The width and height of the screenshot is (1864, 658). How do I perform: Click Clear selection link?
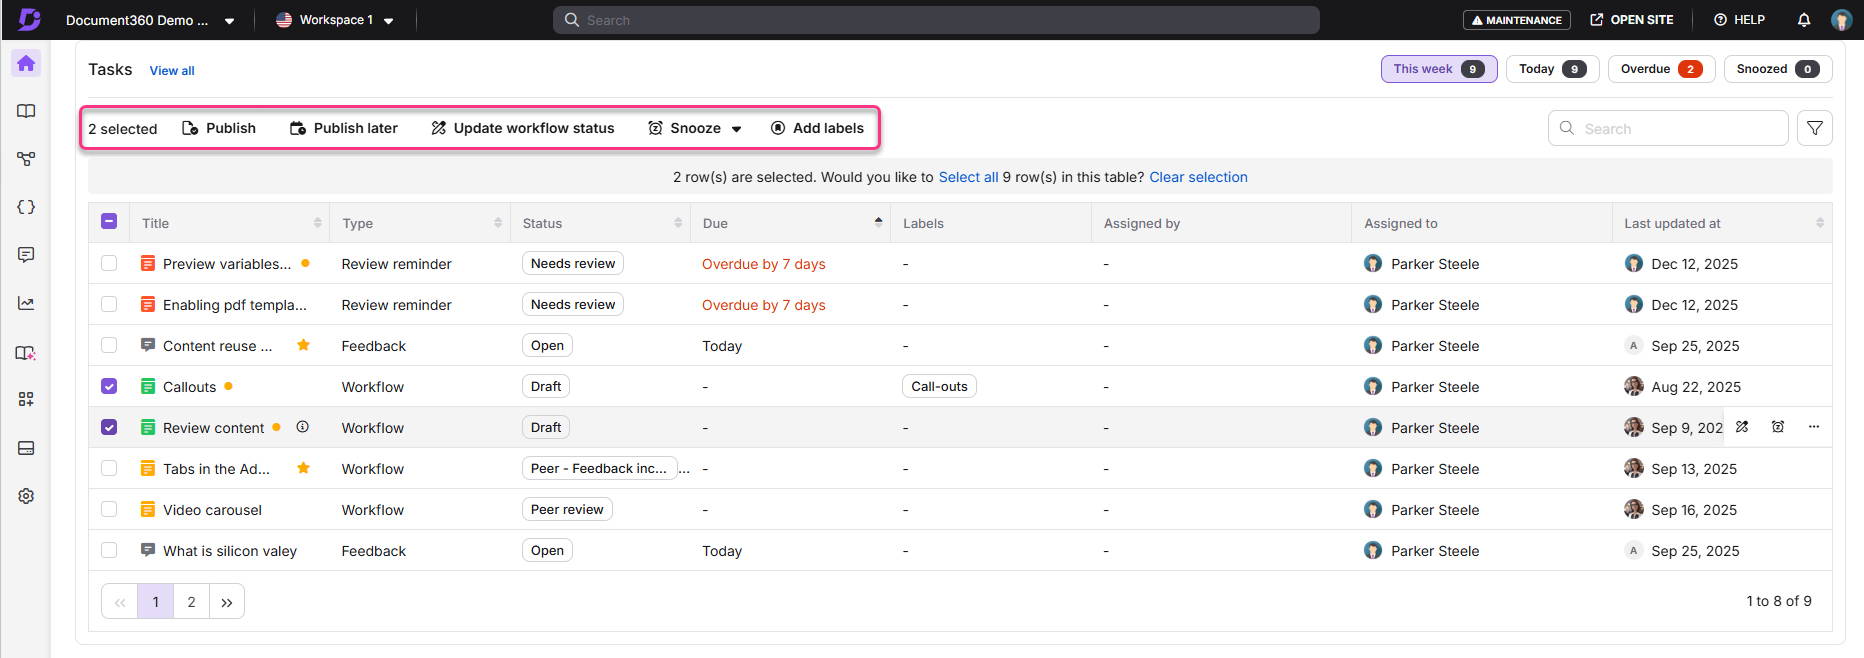(x=1198, y=177)
